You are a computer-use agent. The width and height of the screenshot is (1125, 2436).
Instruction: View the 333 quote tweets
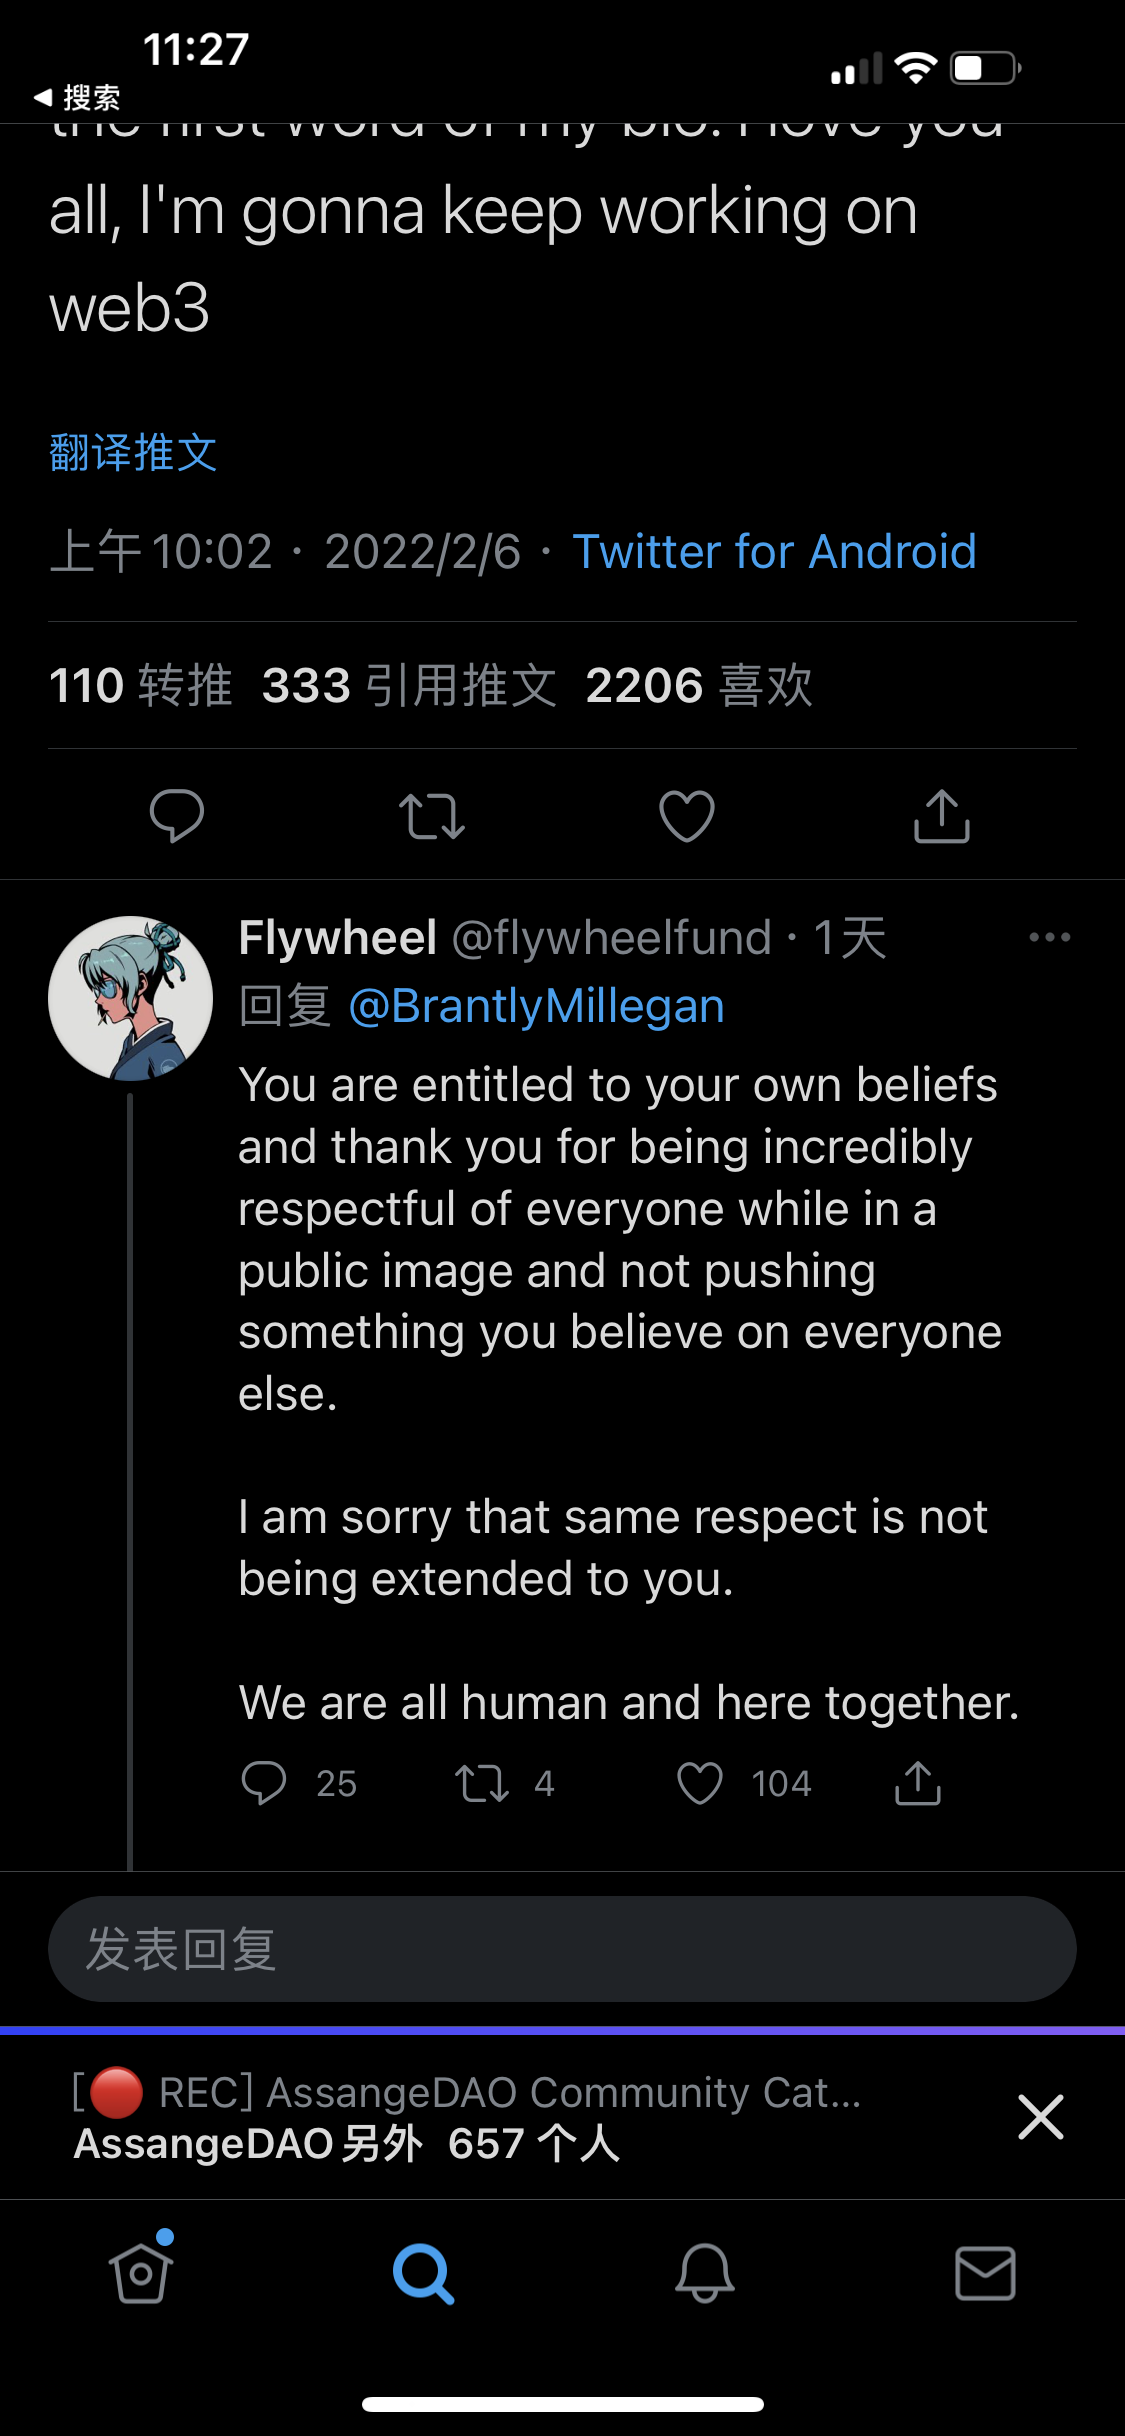coord(409,686)
